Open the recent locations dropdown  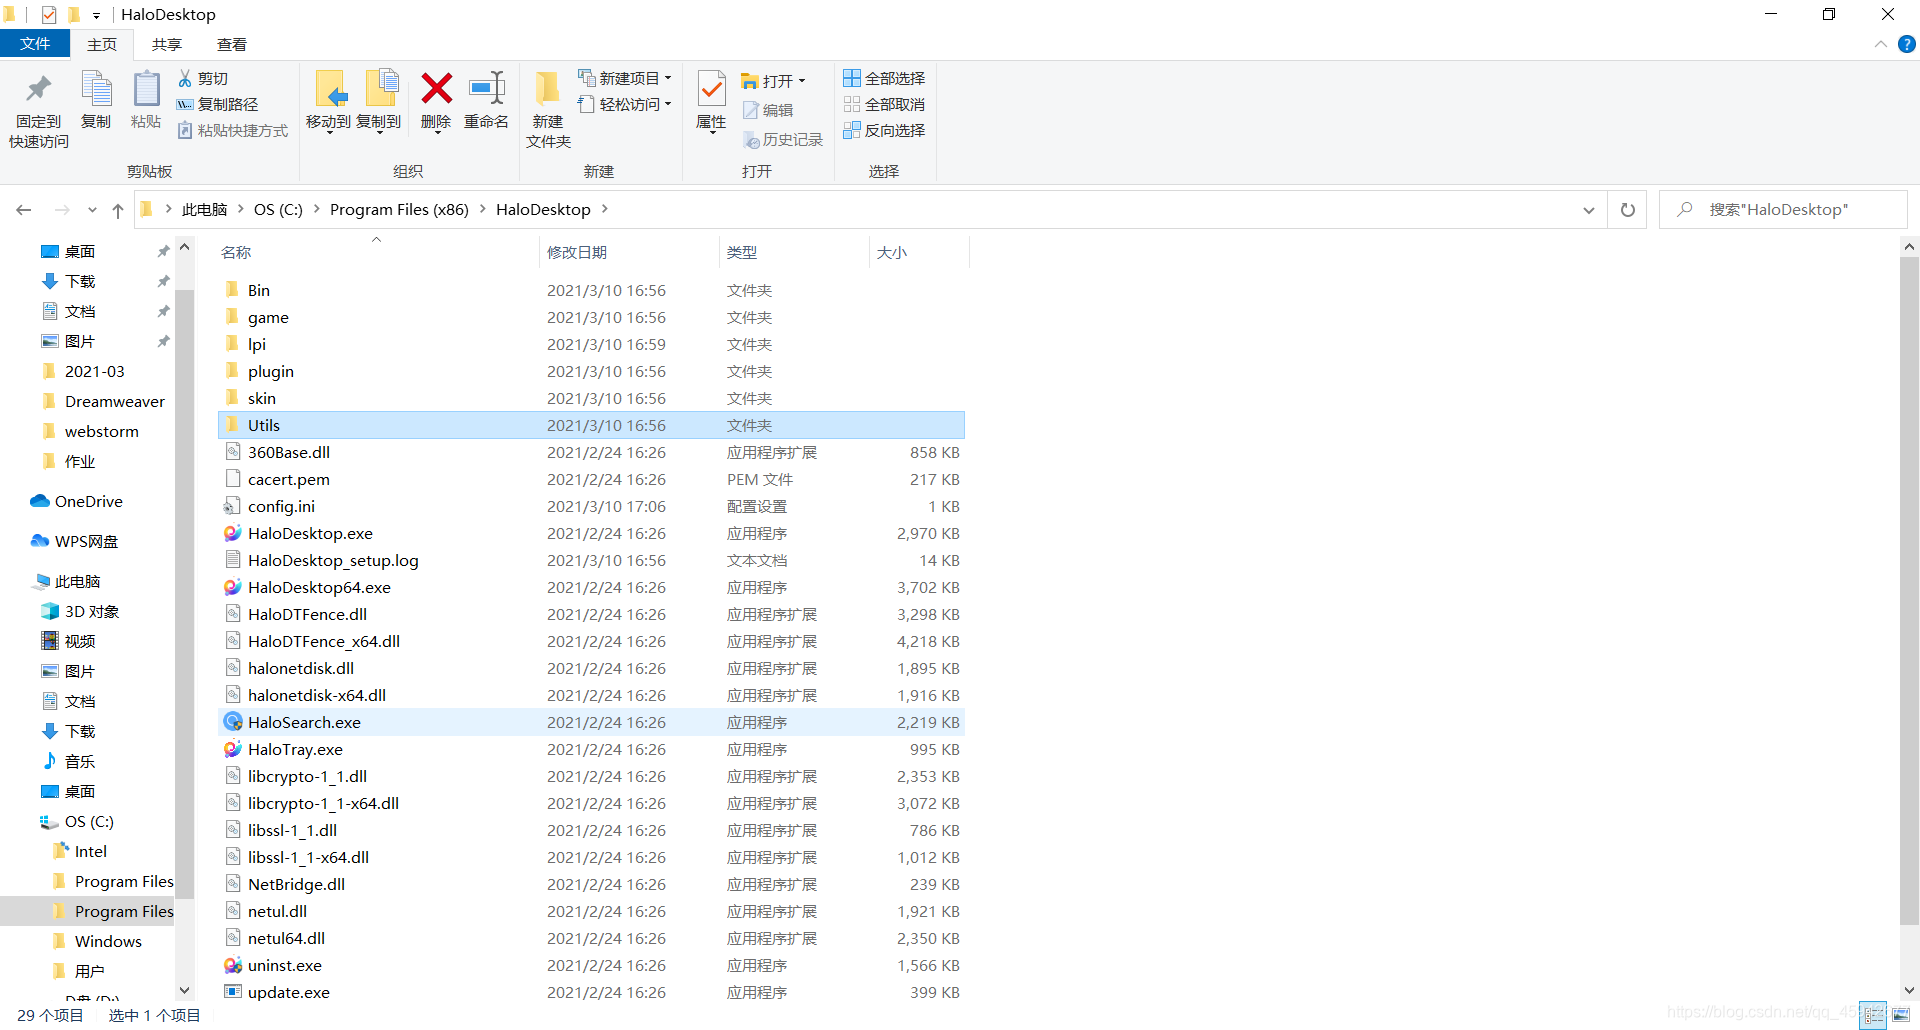[x=92, y=210]
